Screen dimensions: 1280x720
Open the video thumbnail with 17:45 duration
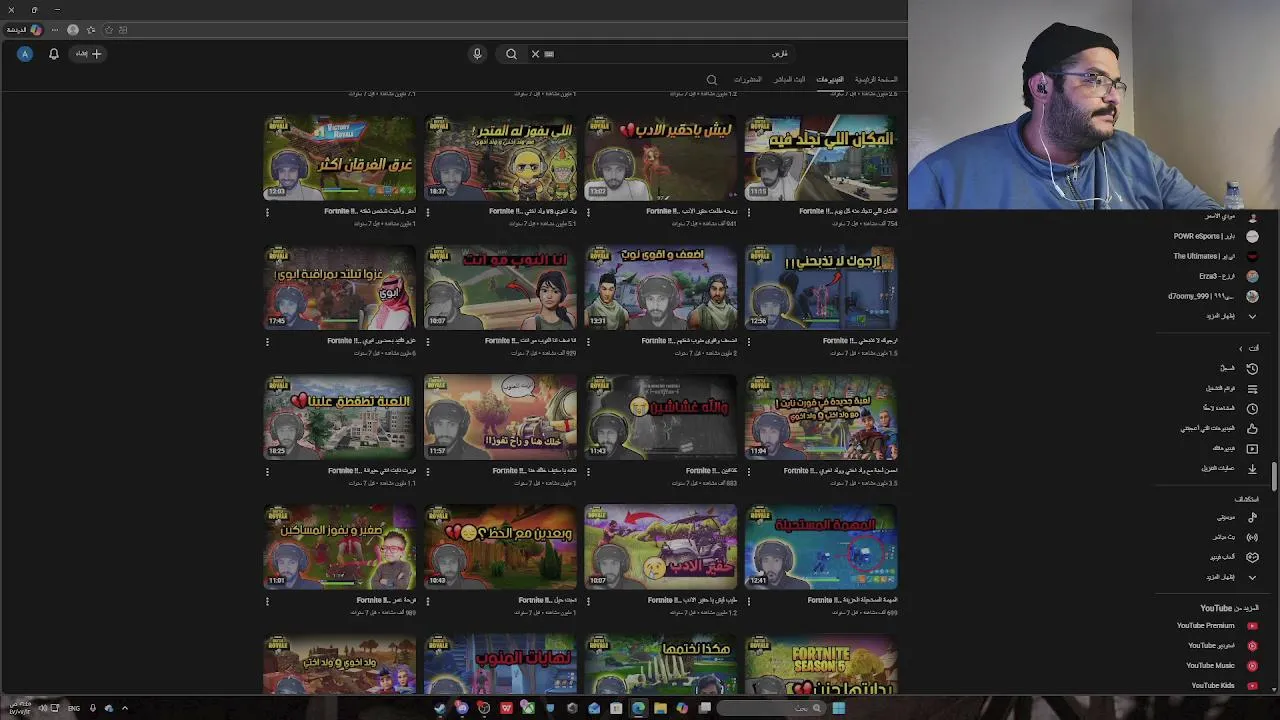[340, 287]
